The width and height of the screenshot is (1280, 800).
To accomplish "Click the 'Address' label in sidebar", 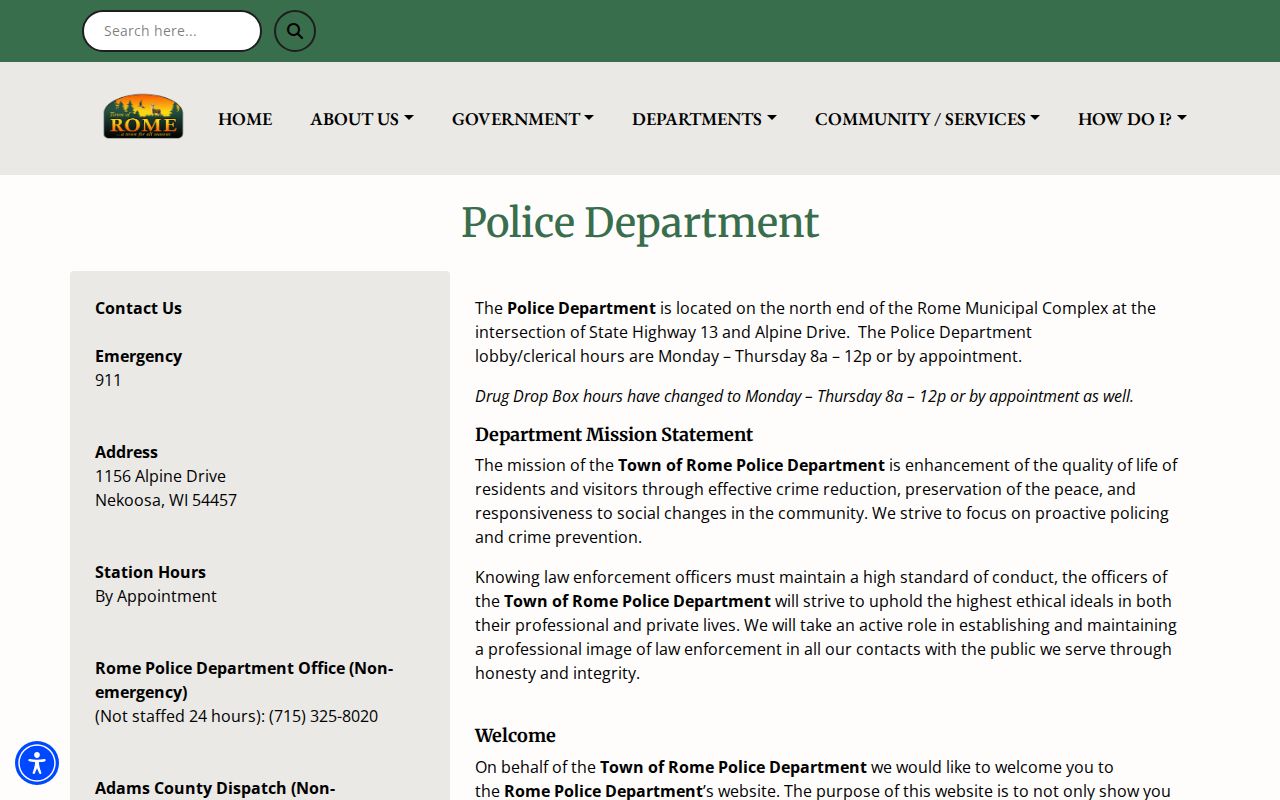I will tap(126, 452).
